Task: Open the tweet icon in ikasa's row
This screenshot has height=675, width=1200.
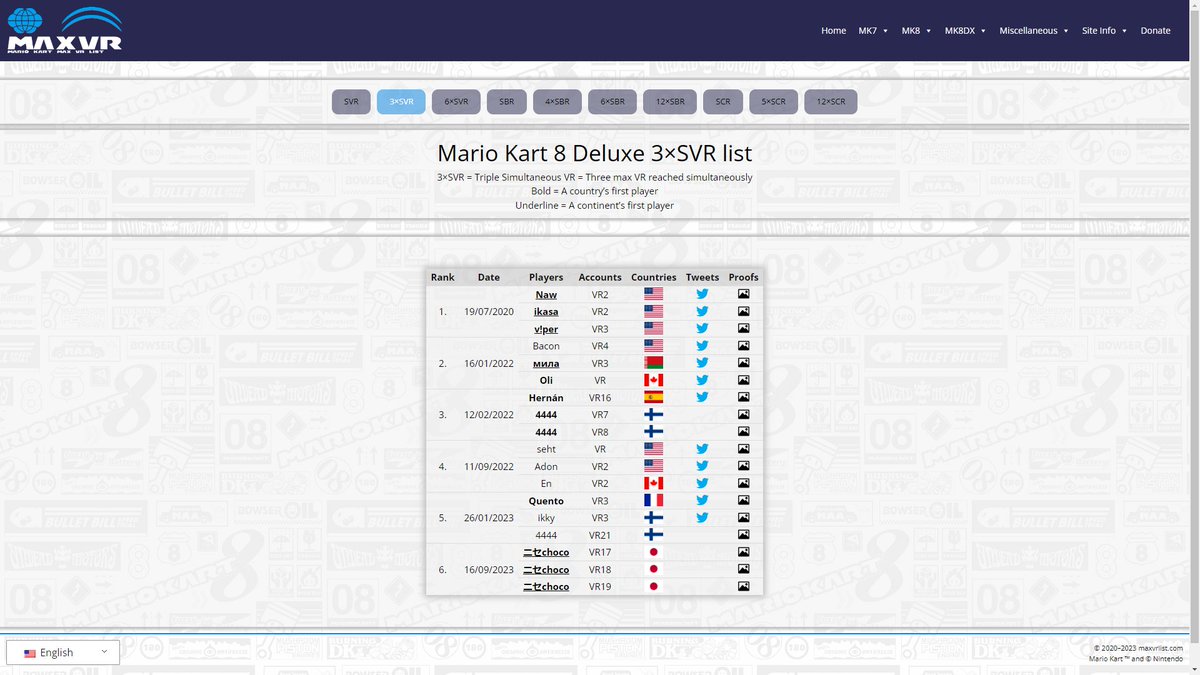Action: [702, 311]
